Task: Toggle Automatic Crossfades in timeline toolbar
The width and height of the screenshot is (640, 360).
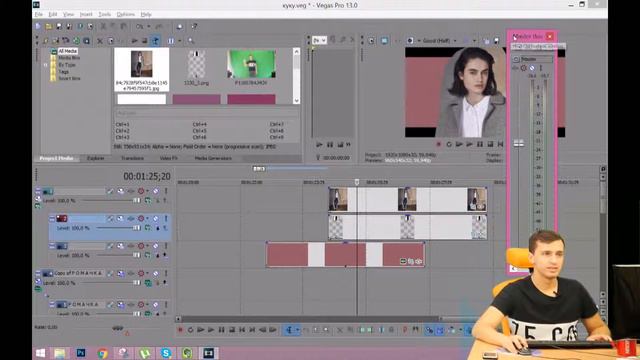Action: tap(440, 330)
